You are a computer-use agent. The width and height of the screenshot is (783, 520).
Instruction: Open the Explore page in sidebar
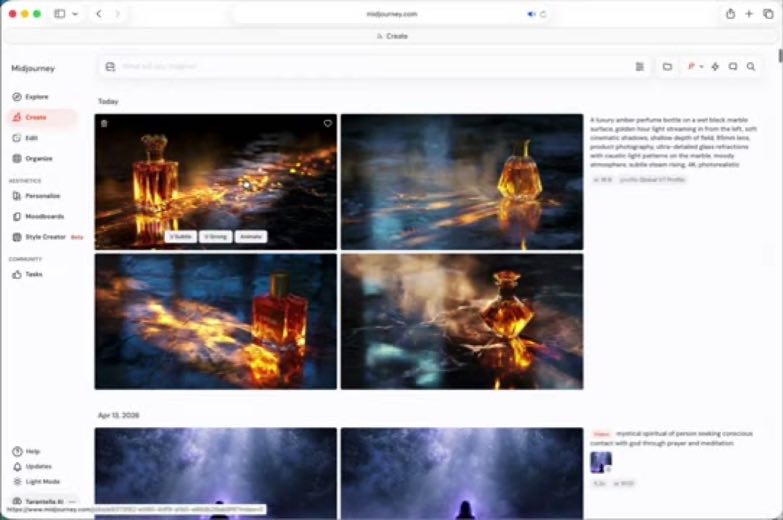coord(30,97)
